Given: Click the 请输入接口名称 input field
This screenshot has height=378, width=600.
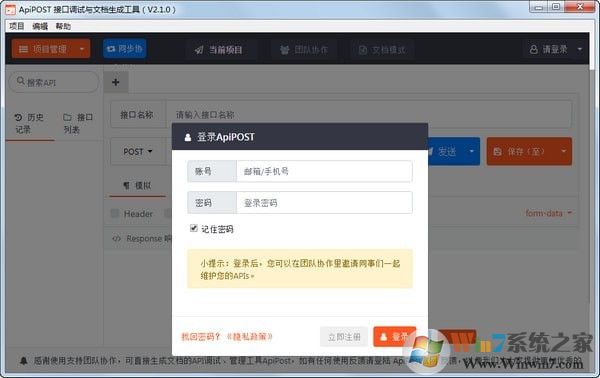Looking at the screenshot, I should 368,114.
